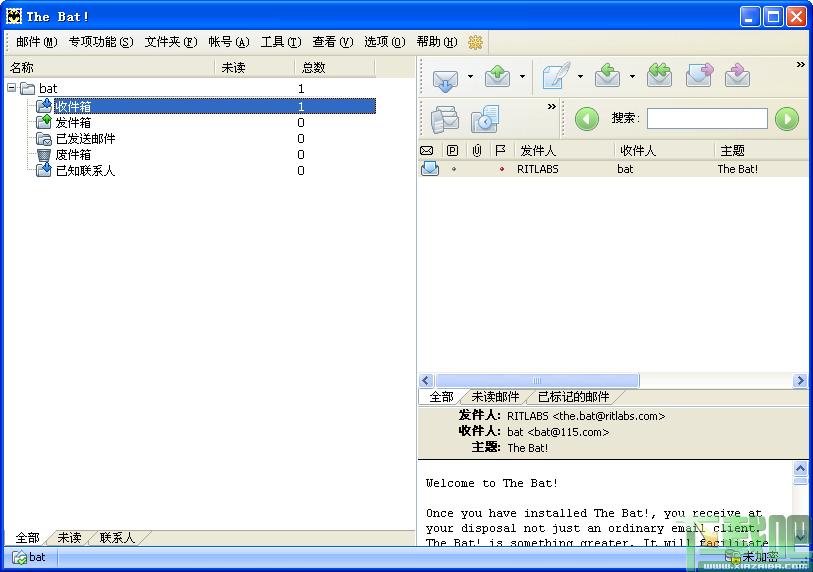This screenshot has height=572, width=813.
Task: Sort folders by 总数 column header
Action: (334, 68)
